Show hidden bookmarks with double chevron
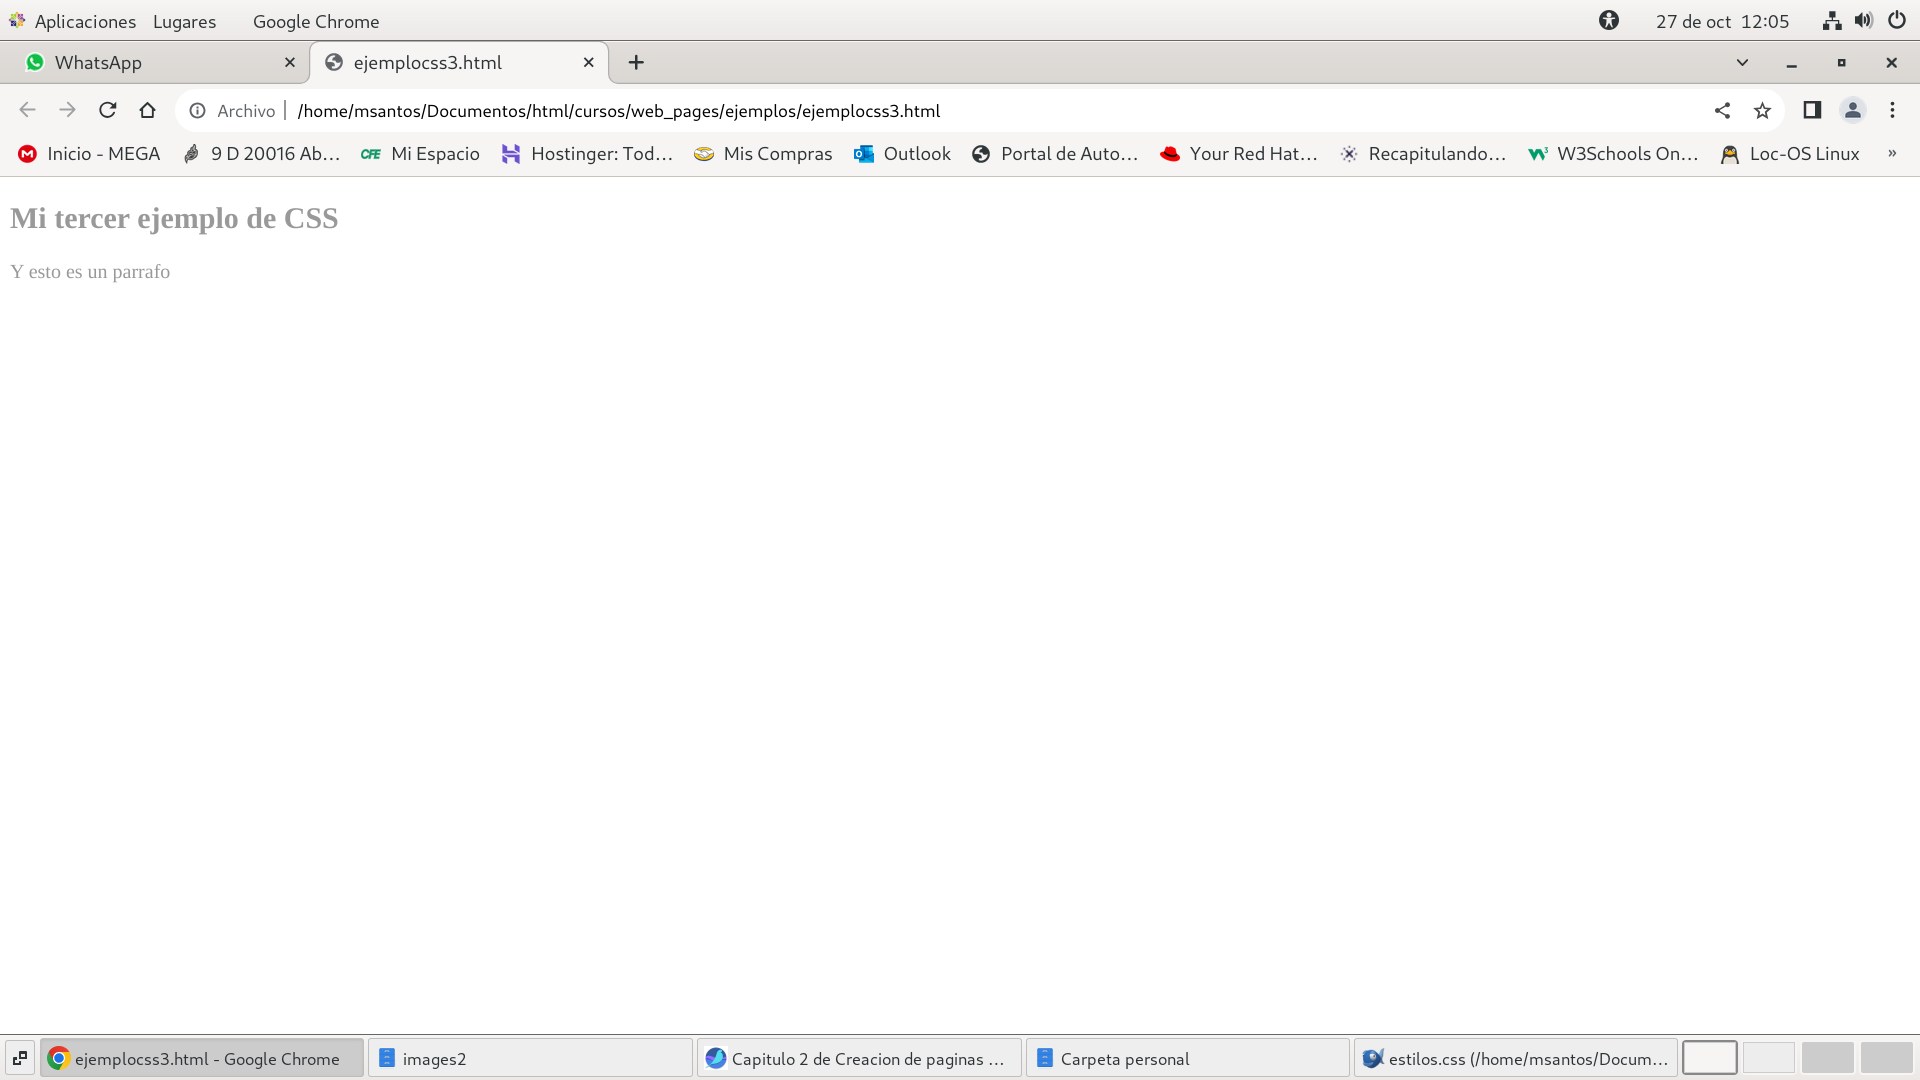 coord(1892,153)
